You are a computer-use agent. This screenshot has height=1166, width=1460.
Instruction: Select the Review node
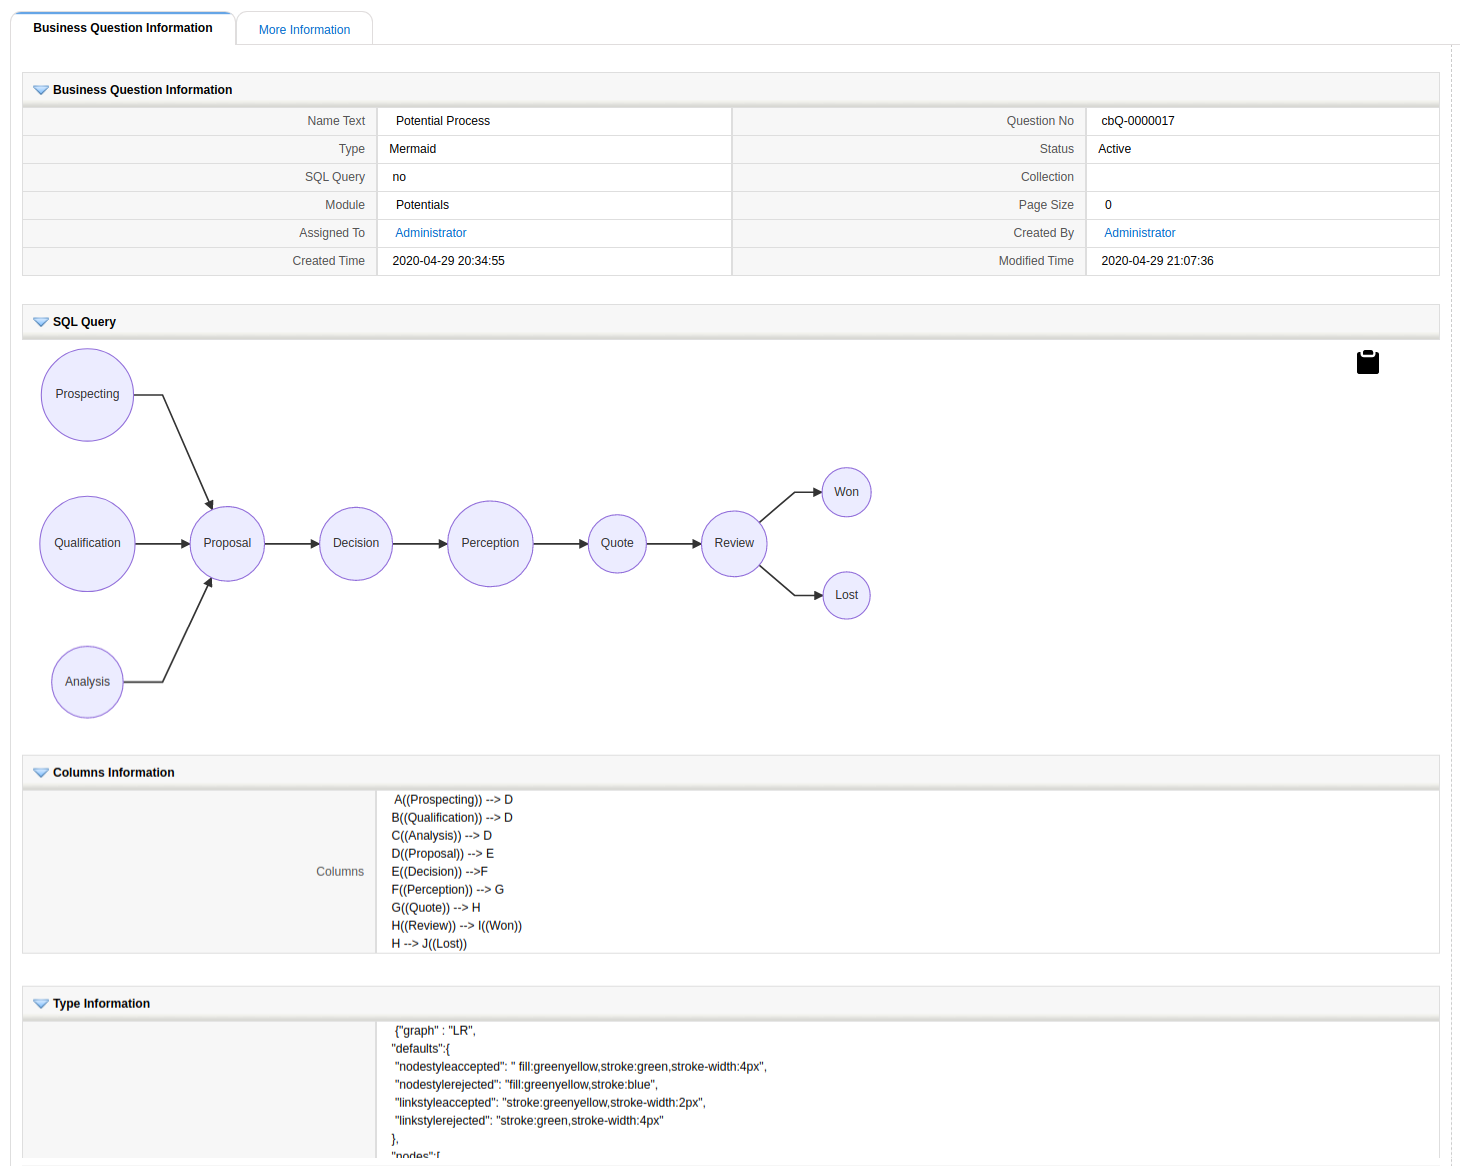click(734, 543)
